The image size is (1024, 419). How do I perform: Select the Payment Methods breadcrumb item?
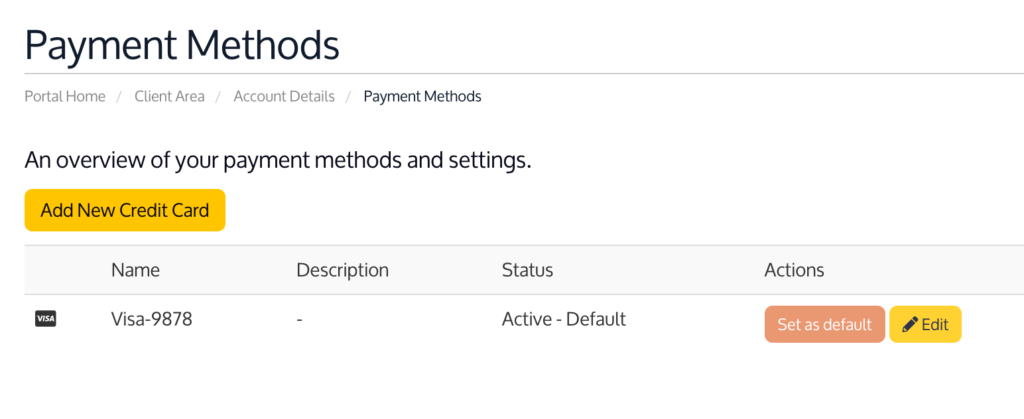tap(422, 97)
